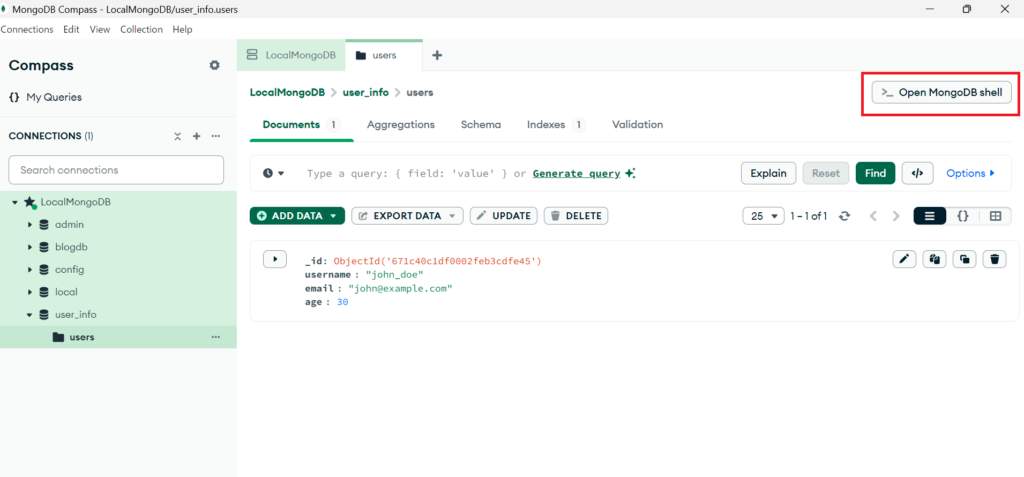1024x477 pixels.
Task: Click the LocalMongoDB favorite star icon
Action: point(30,203)
